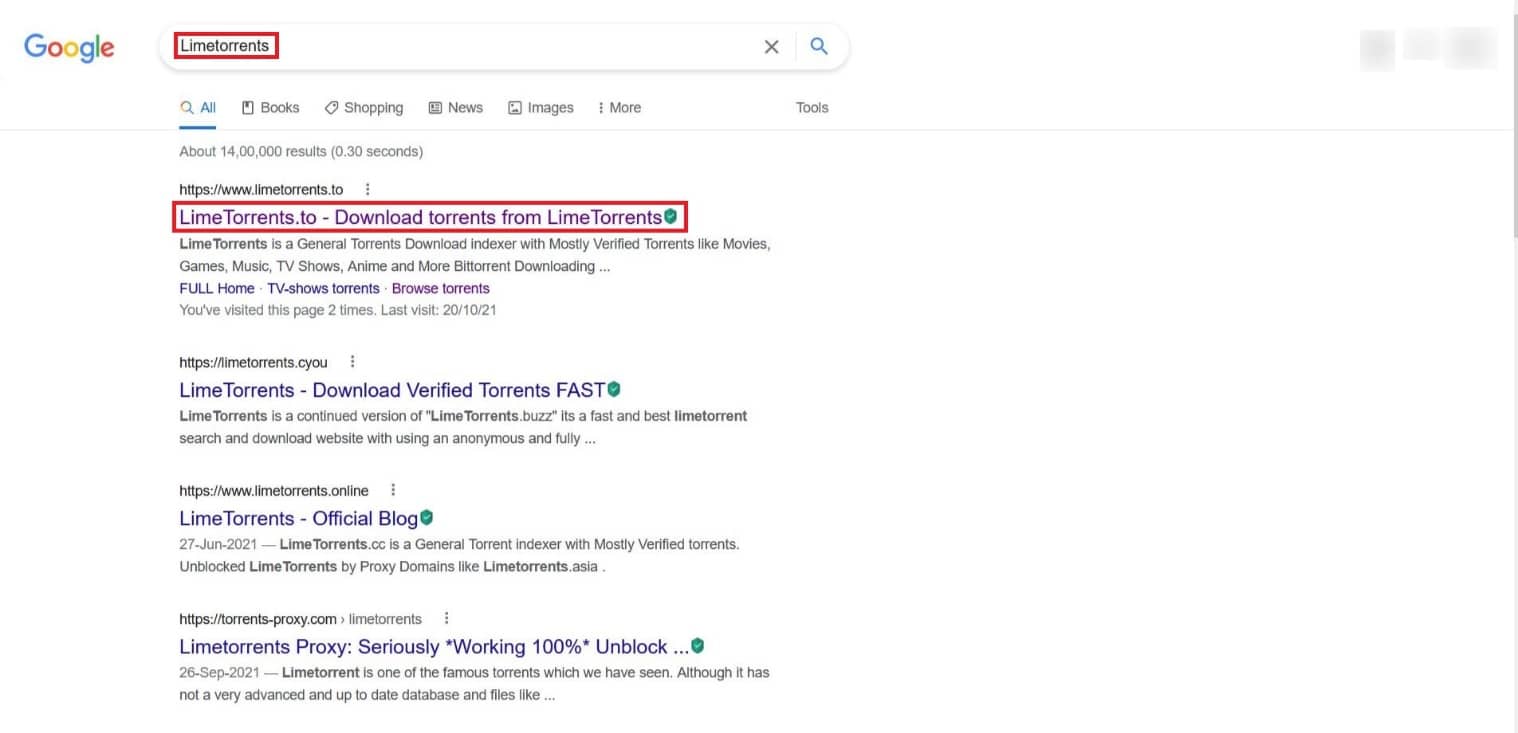Viewport: 1518px width, 733px height.
Task: Switch to the Images tab
Action: tap(541, 108)
